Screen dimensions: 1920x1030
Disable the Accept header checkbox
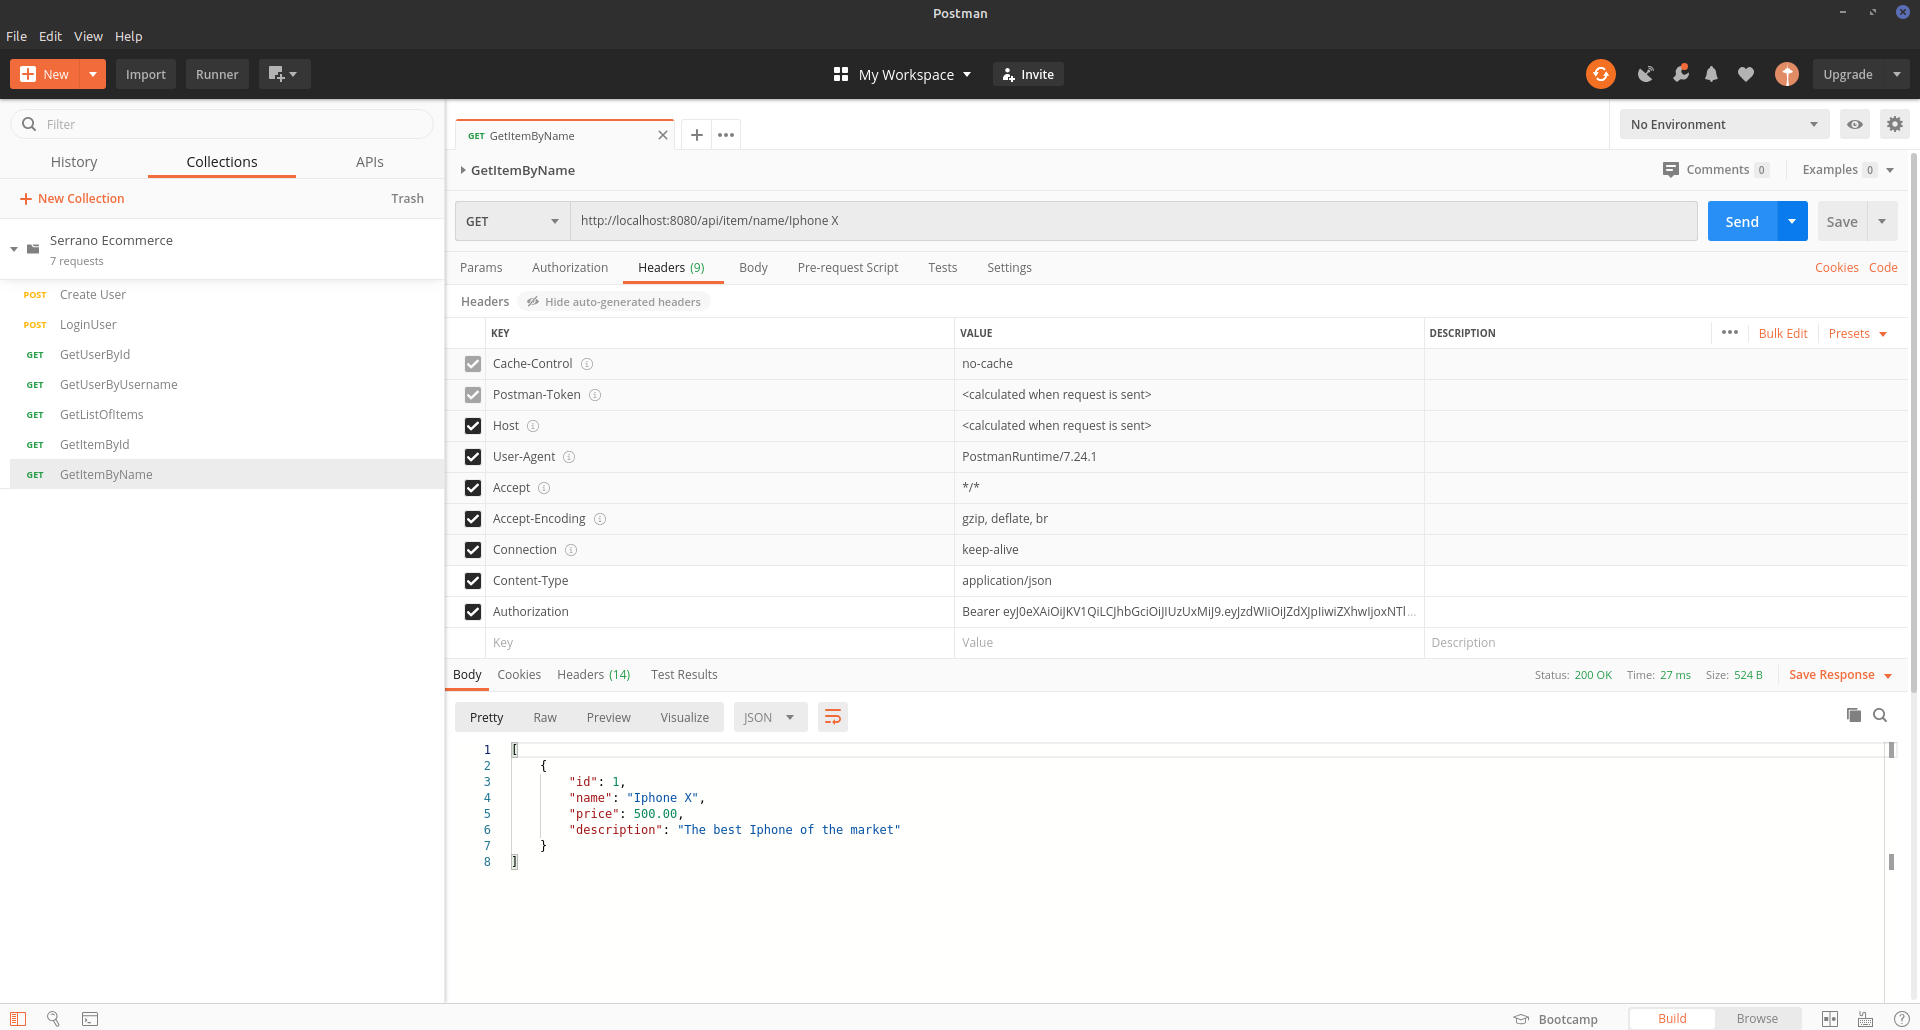[473, 488]
